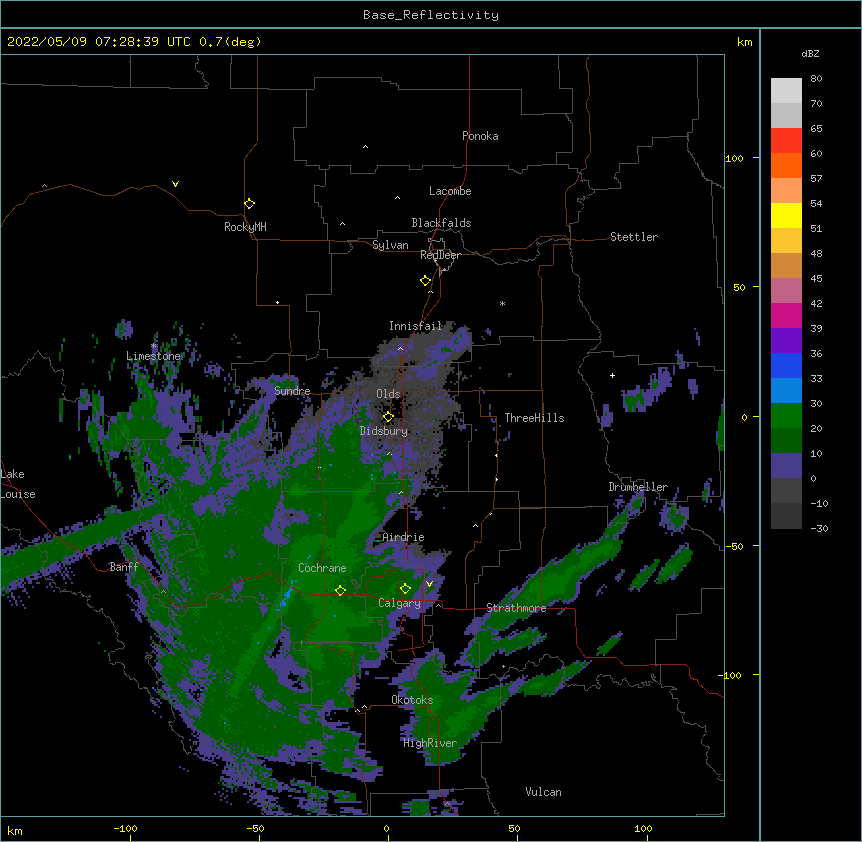Click the Vulcan city label
The height and width of the screenshot is (842, 862).
tap(543, 792)
